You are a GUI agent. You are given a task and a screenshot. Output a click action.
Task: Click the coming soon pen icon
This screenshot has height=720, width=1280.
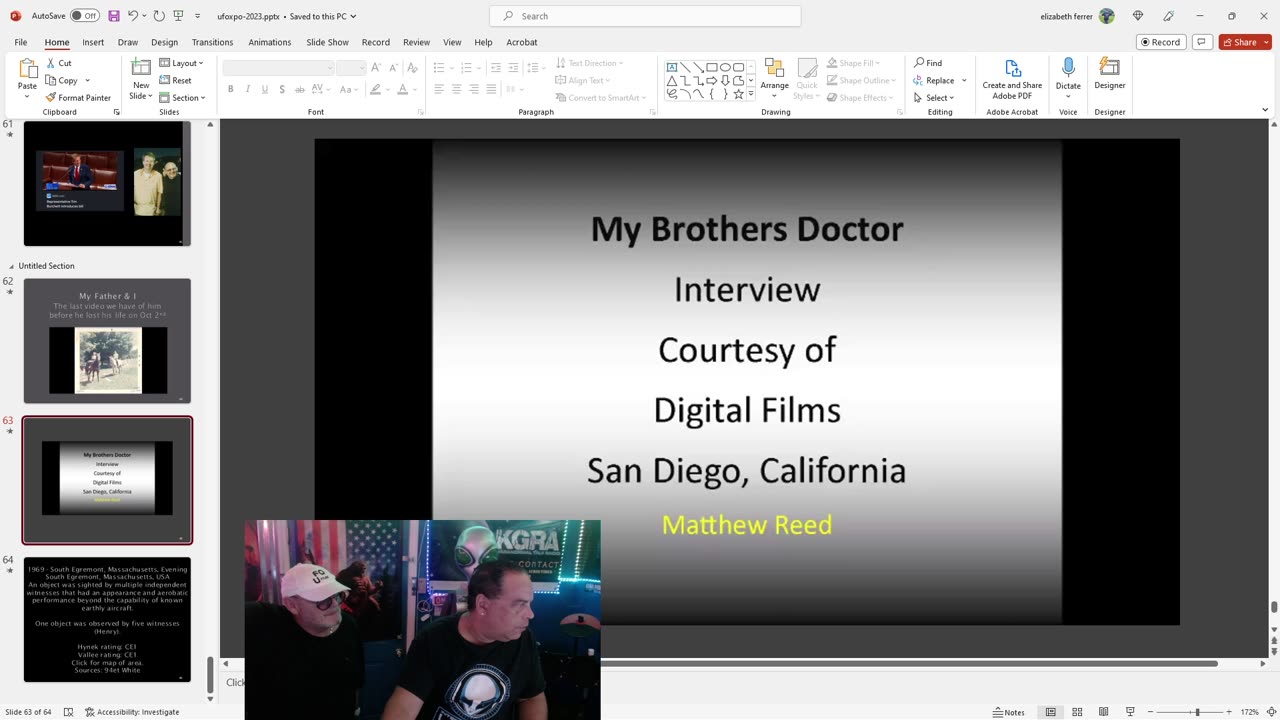[1168, 16]
